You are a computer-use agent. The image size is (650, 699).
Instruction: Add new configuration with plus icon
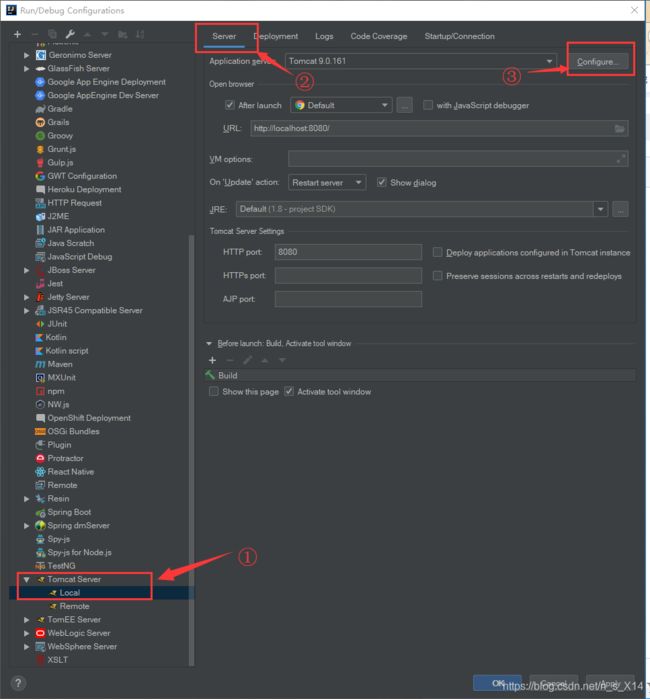pos(17,34)
